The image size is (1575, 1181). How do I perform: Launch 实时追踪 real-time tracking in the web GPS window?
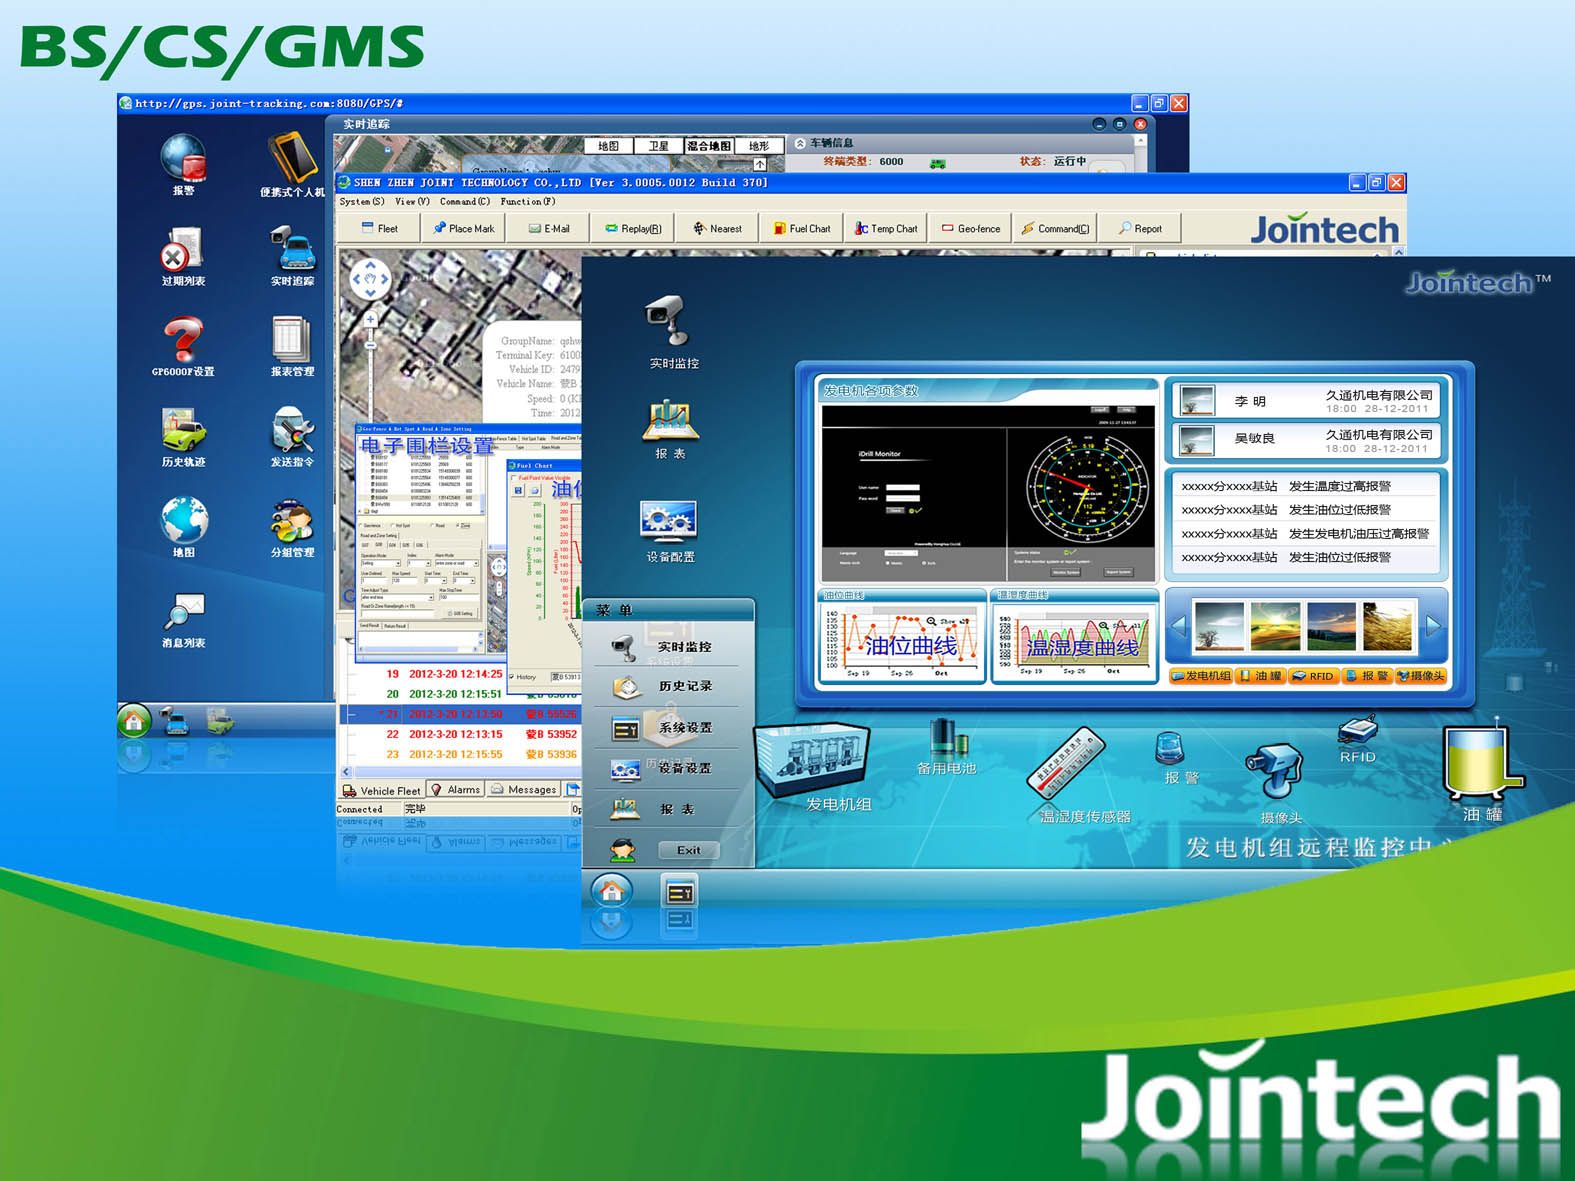(x=292, y=256)
